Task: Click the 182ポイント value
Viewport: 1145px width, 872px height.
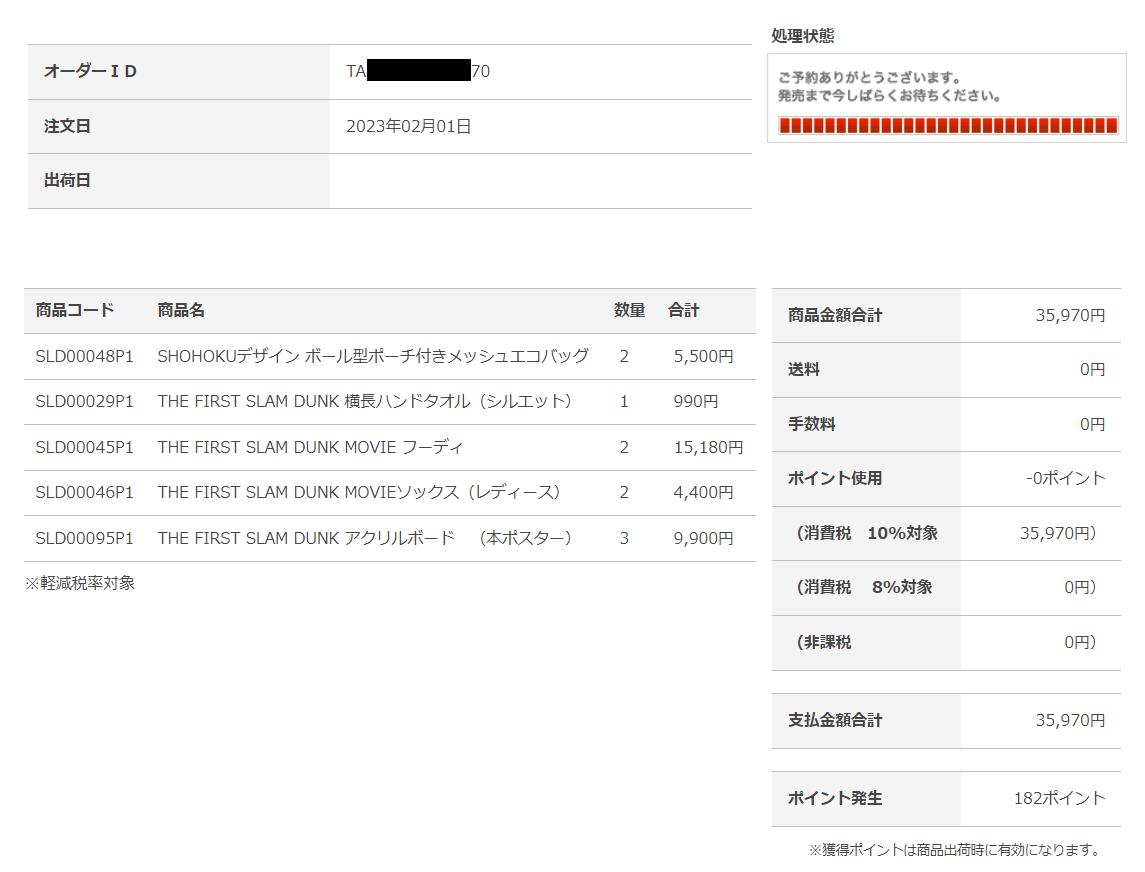Action: tap(1060, 798)
